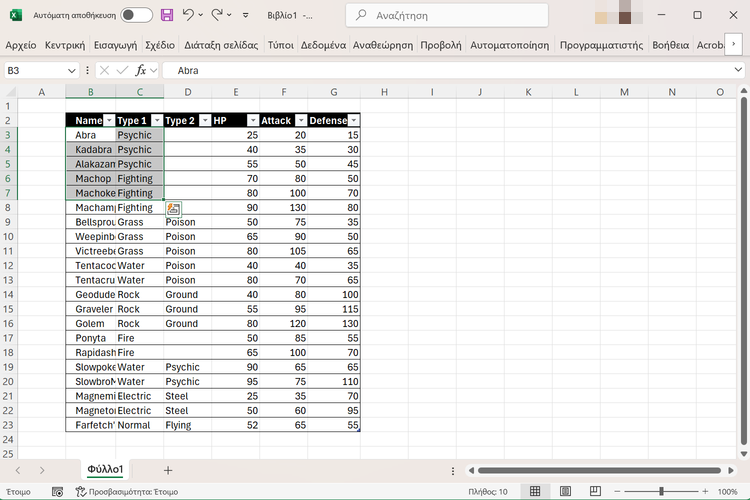Screen dimensions: 750x500
Task: Click the Undo arrow icon
Action: point(188,15)
